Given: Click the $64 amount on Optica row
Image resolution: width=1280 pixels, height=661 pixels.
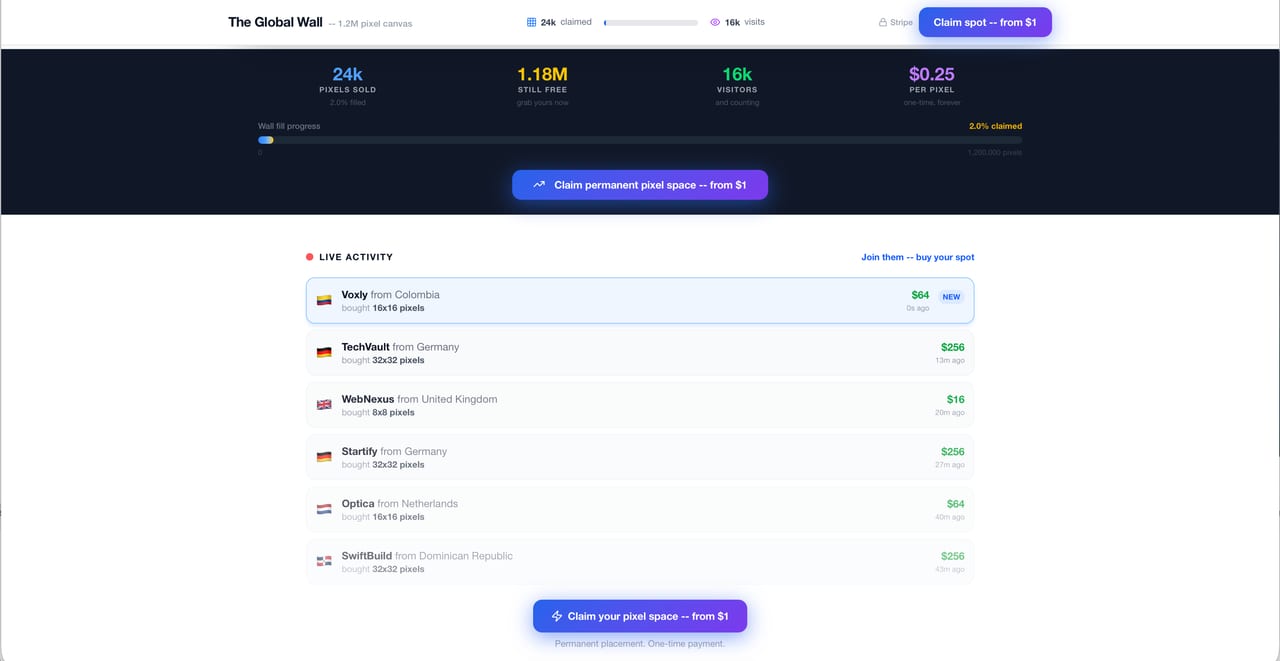Looking at the screenshot, I should coord(956,504).
